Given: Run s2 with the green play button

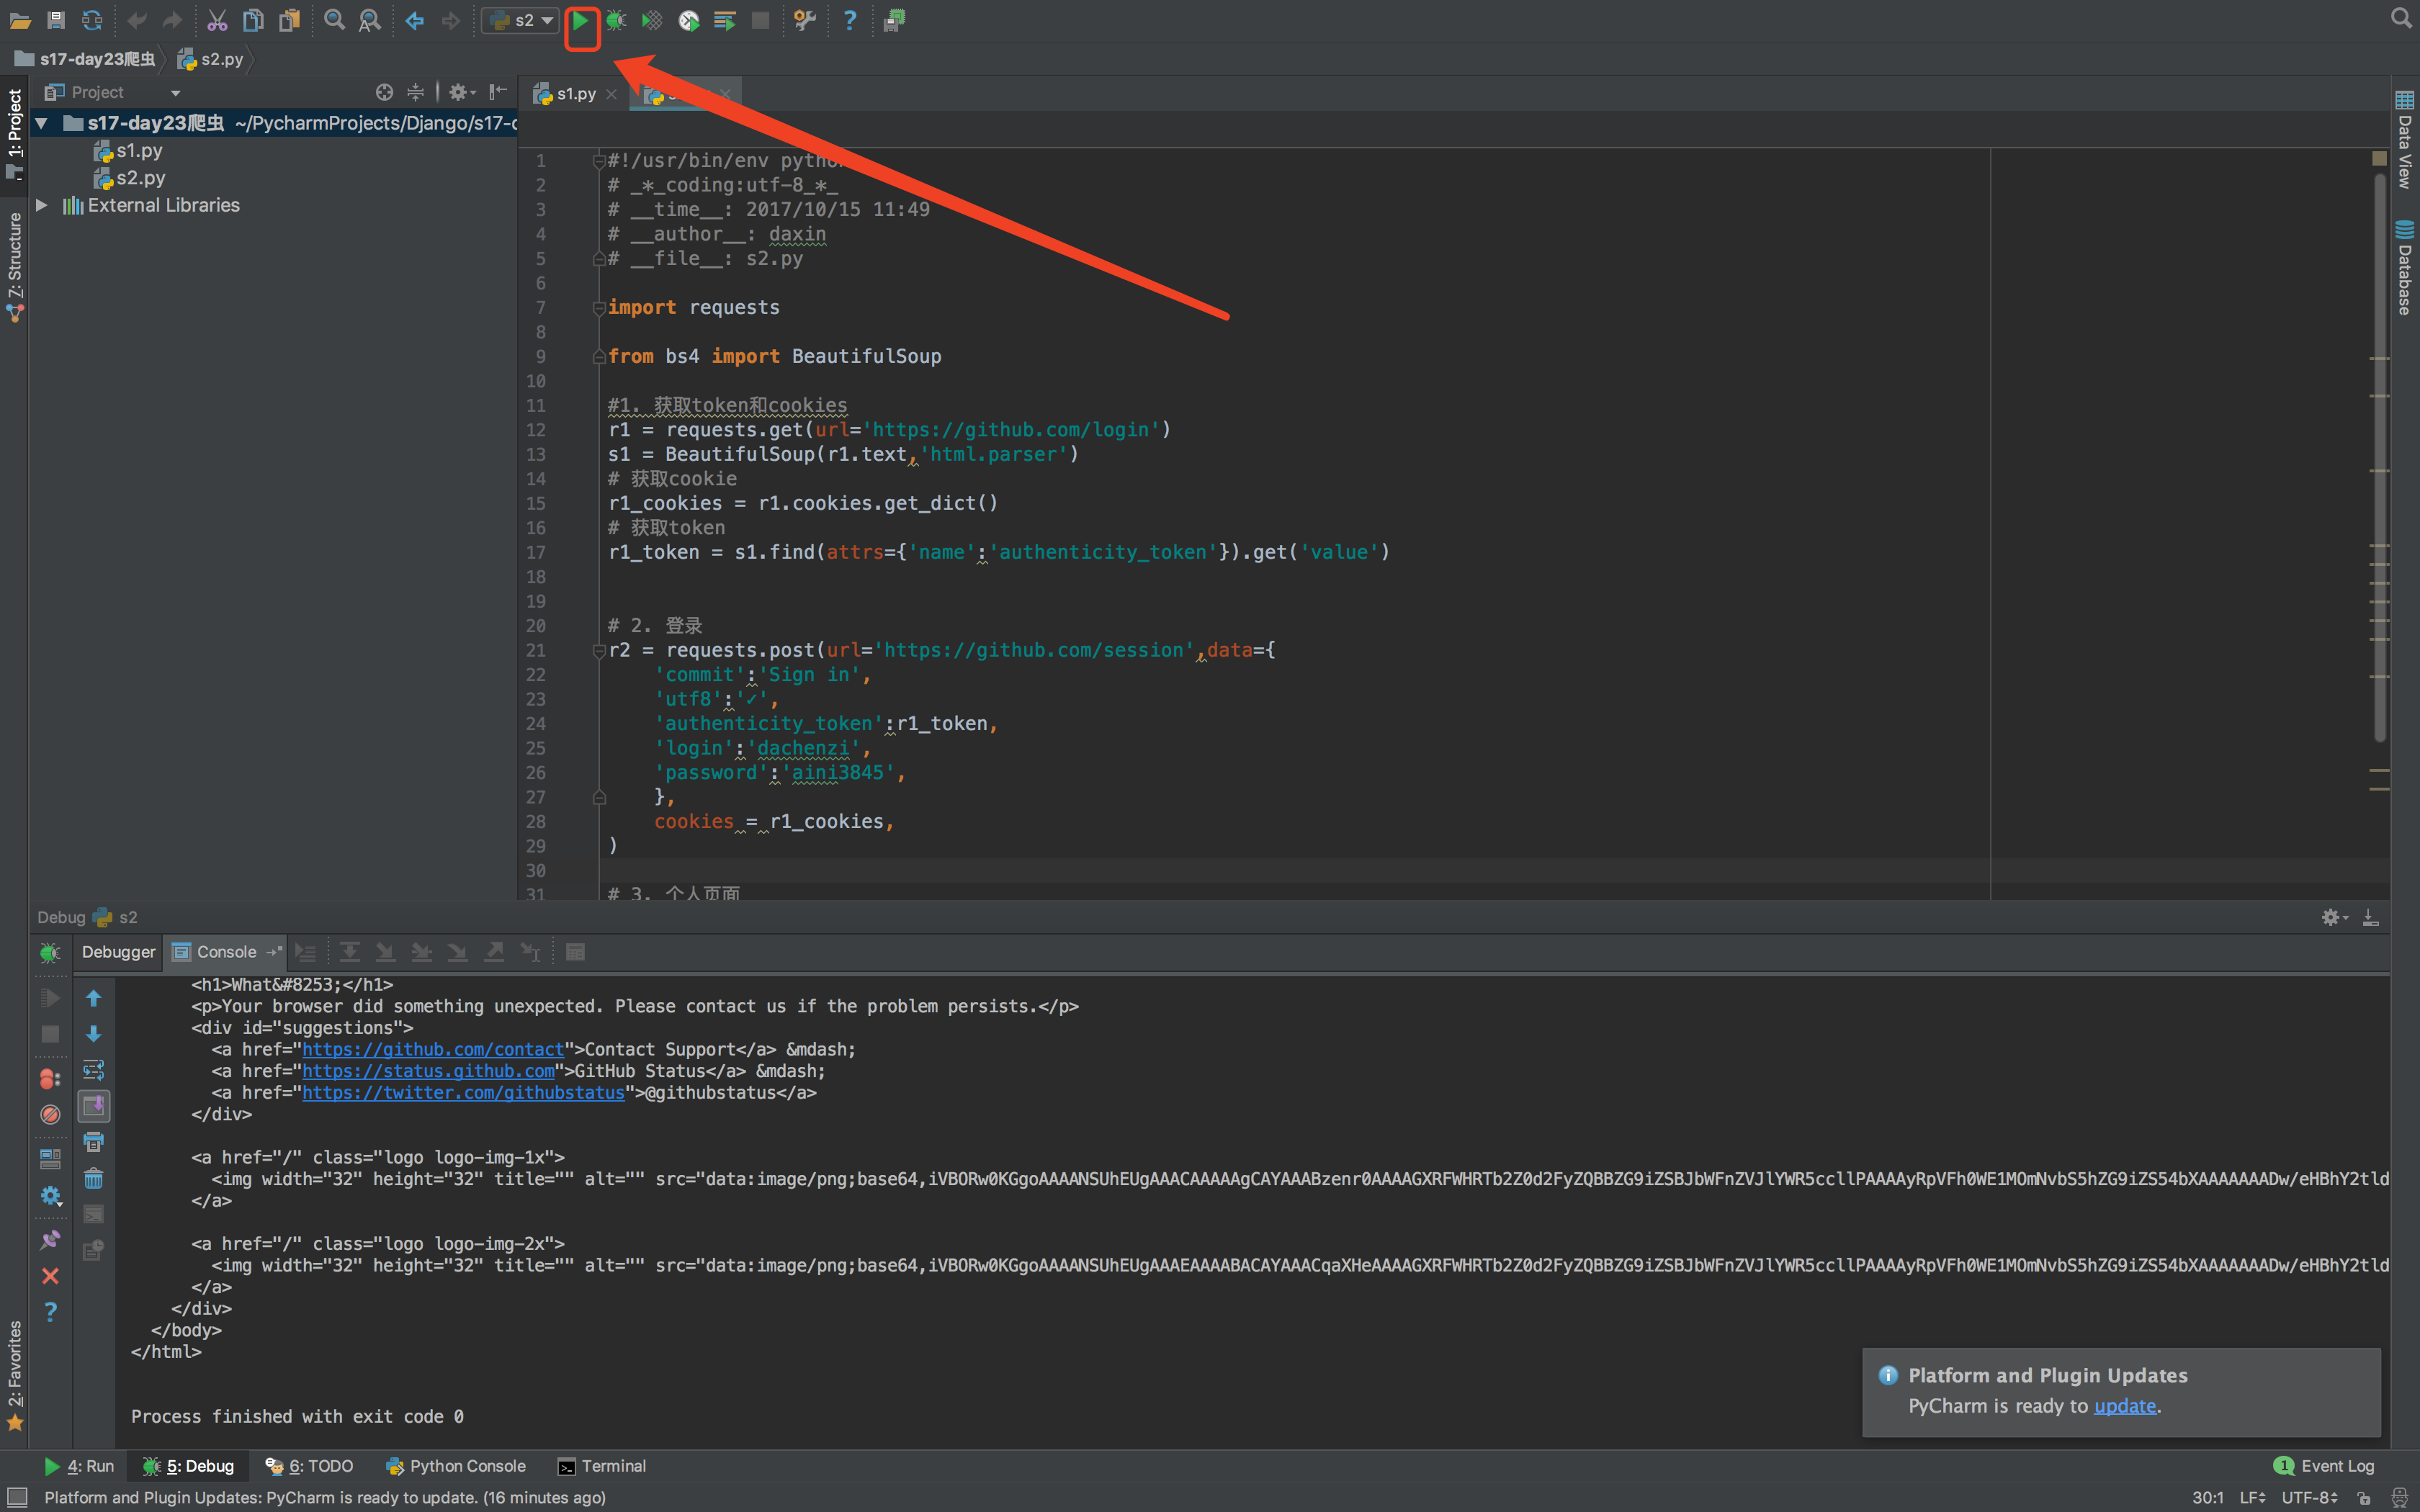Looking at the screenshot, I should [580, 21].
